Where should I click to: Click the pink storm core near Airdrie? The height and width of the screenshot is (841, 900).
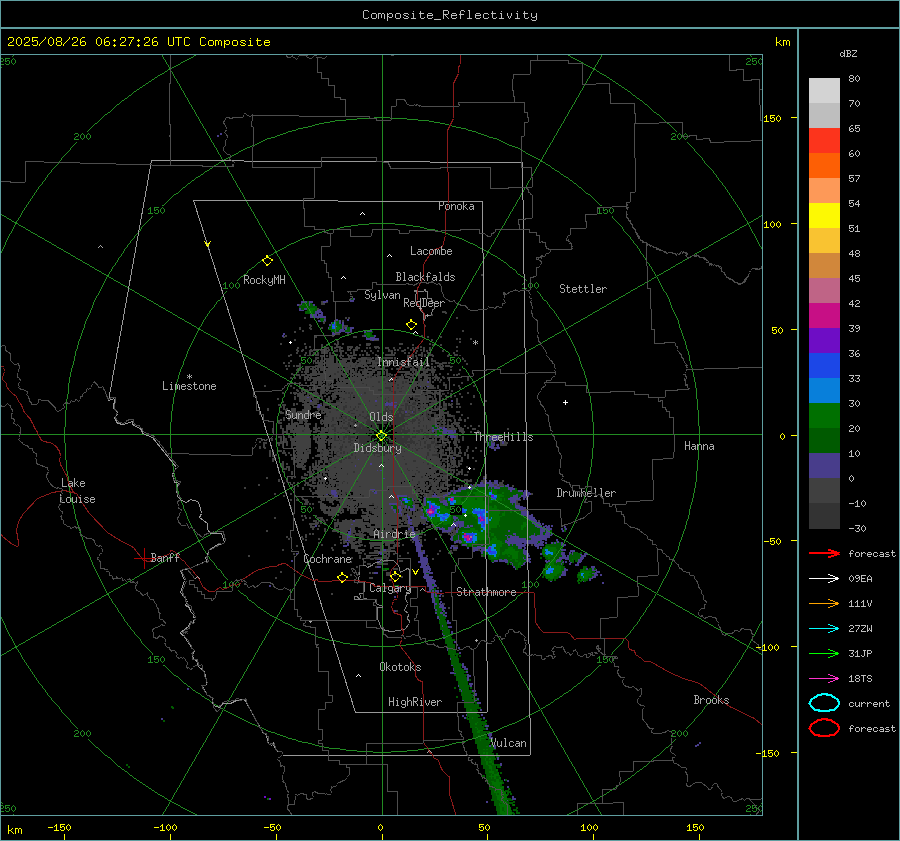(x=430, y=510)
